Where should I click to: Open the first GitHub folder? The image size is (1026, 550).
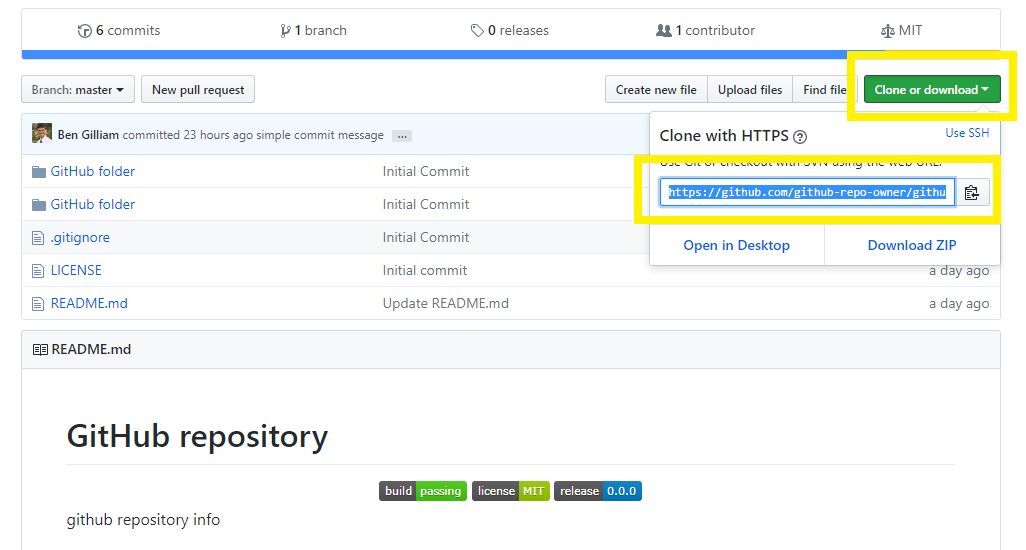[93, 171]
